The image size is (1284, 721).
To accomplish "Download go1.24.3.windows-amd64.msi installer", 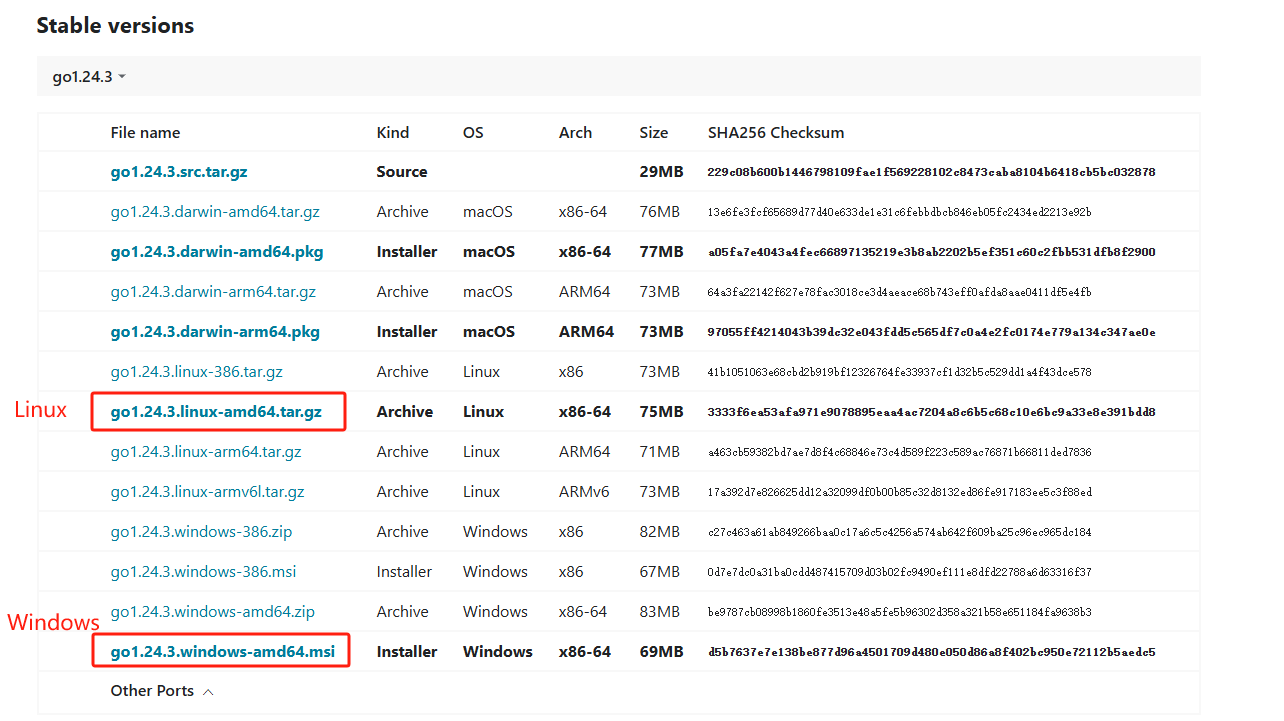I will pos(222,652).
